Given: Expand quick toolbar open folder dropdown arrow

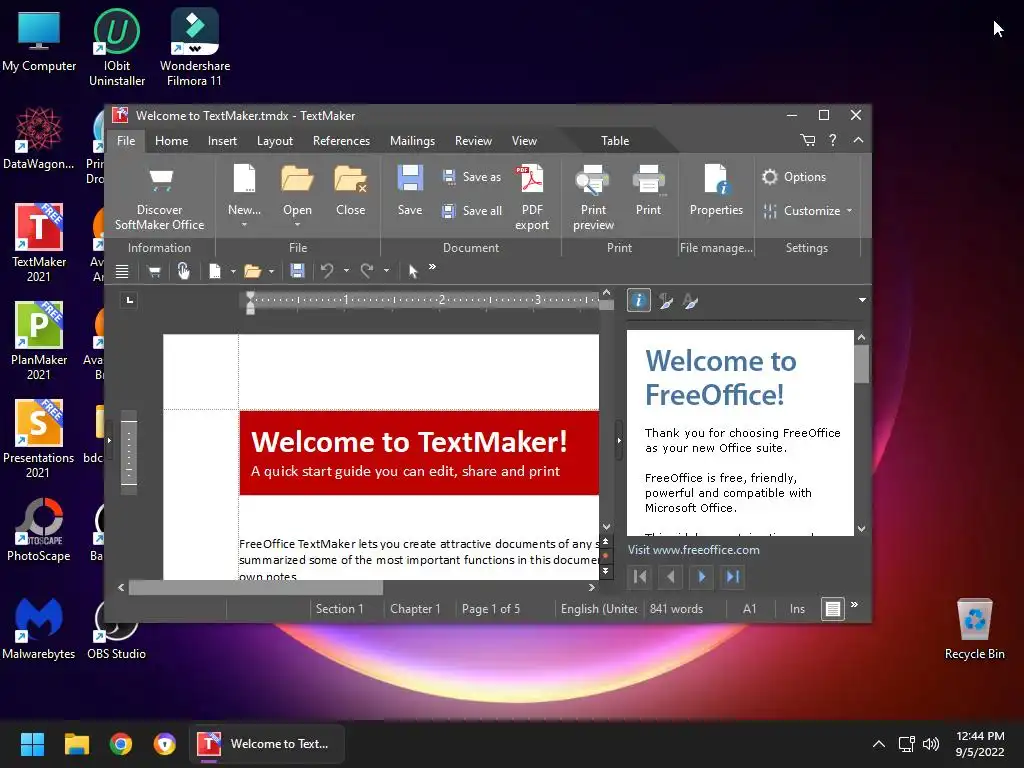Looking at the screenshot, I should pyautogui.click(x=271, y=271).
